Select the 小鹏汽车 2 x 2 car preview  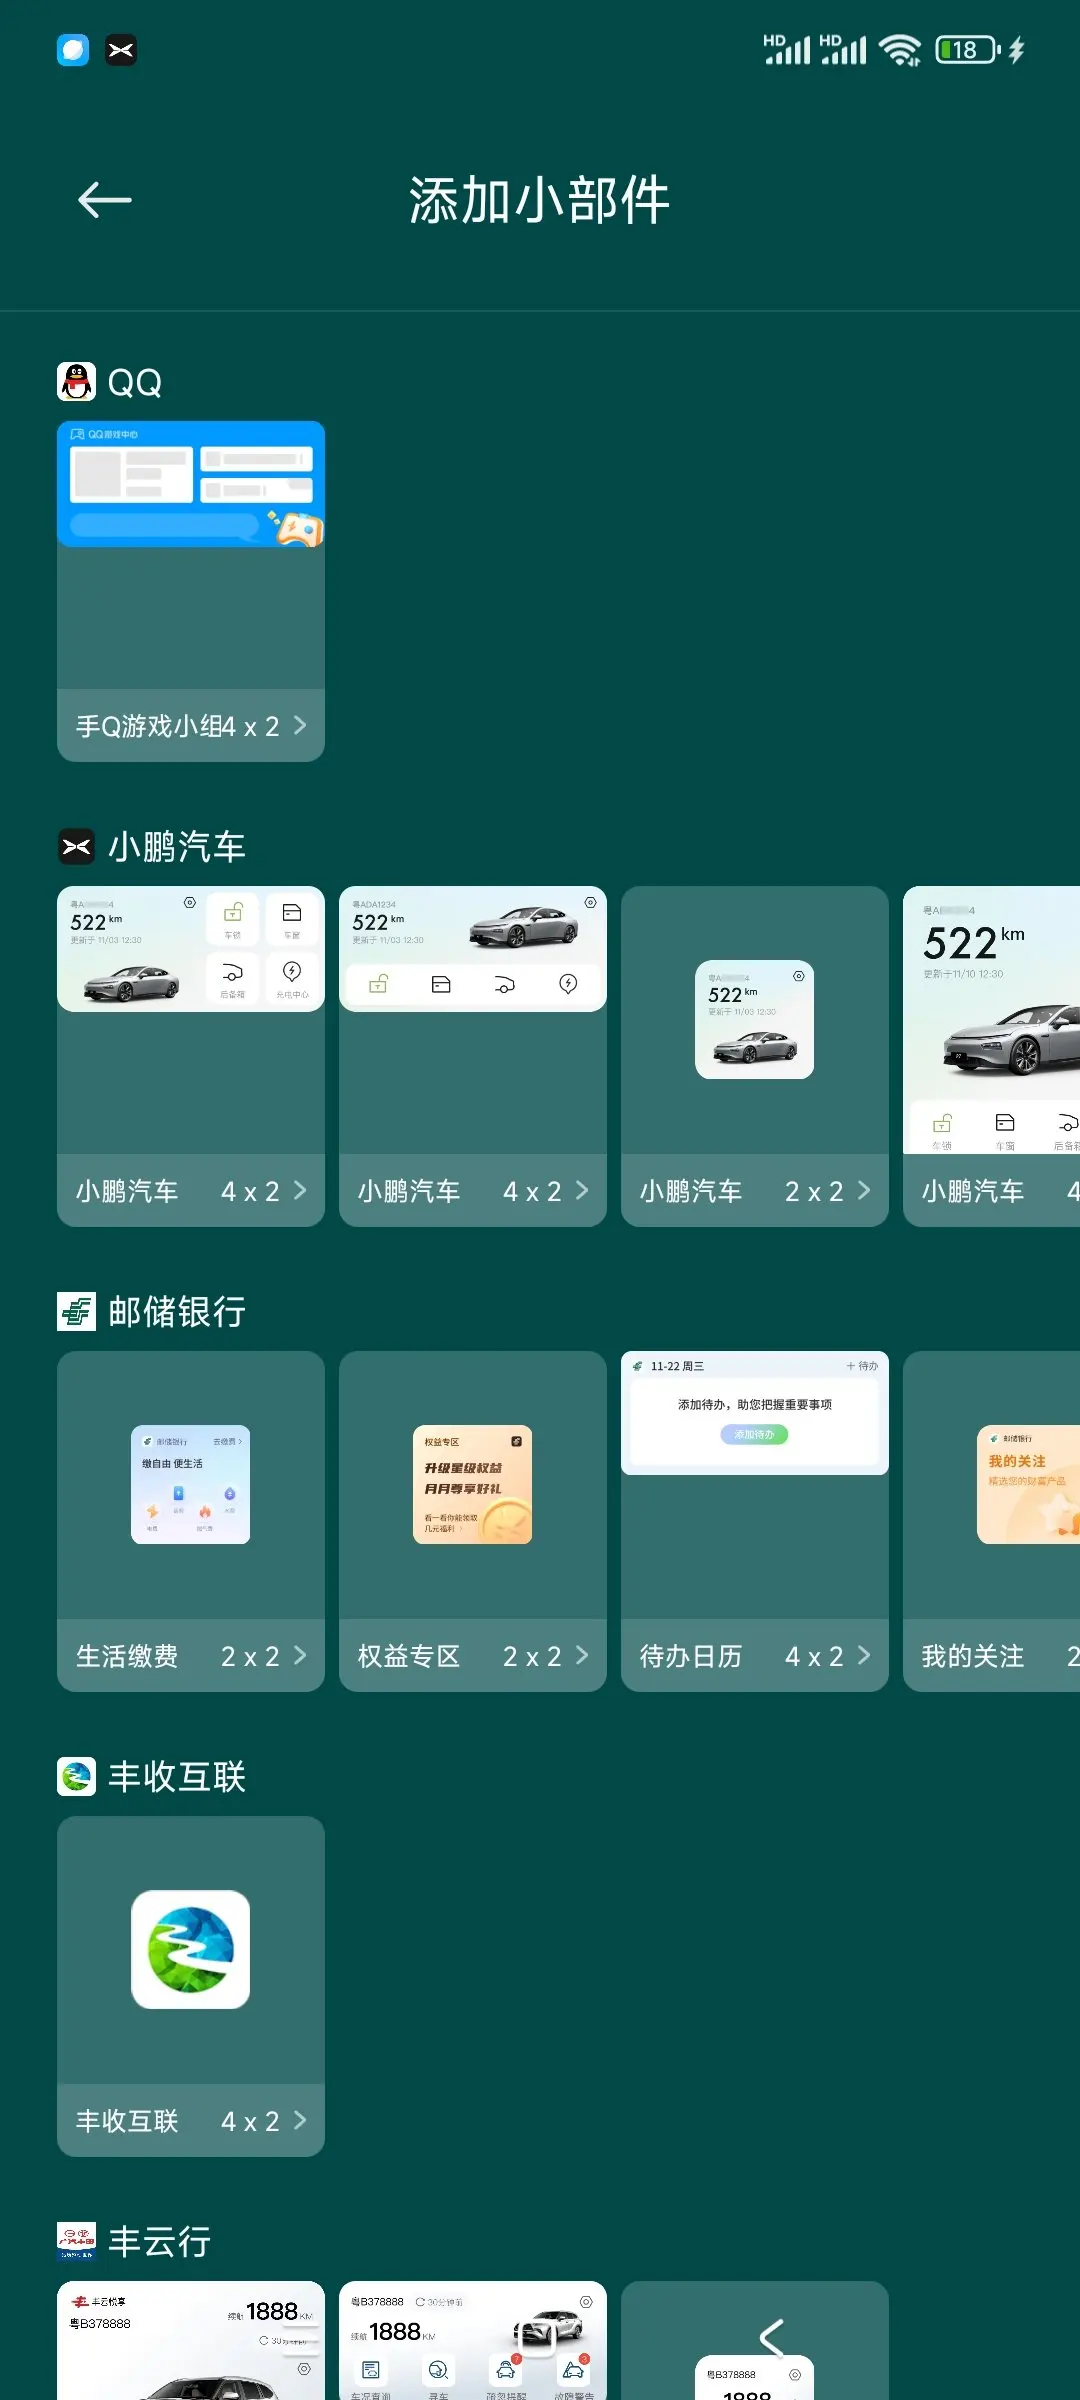pos(755,1020)
